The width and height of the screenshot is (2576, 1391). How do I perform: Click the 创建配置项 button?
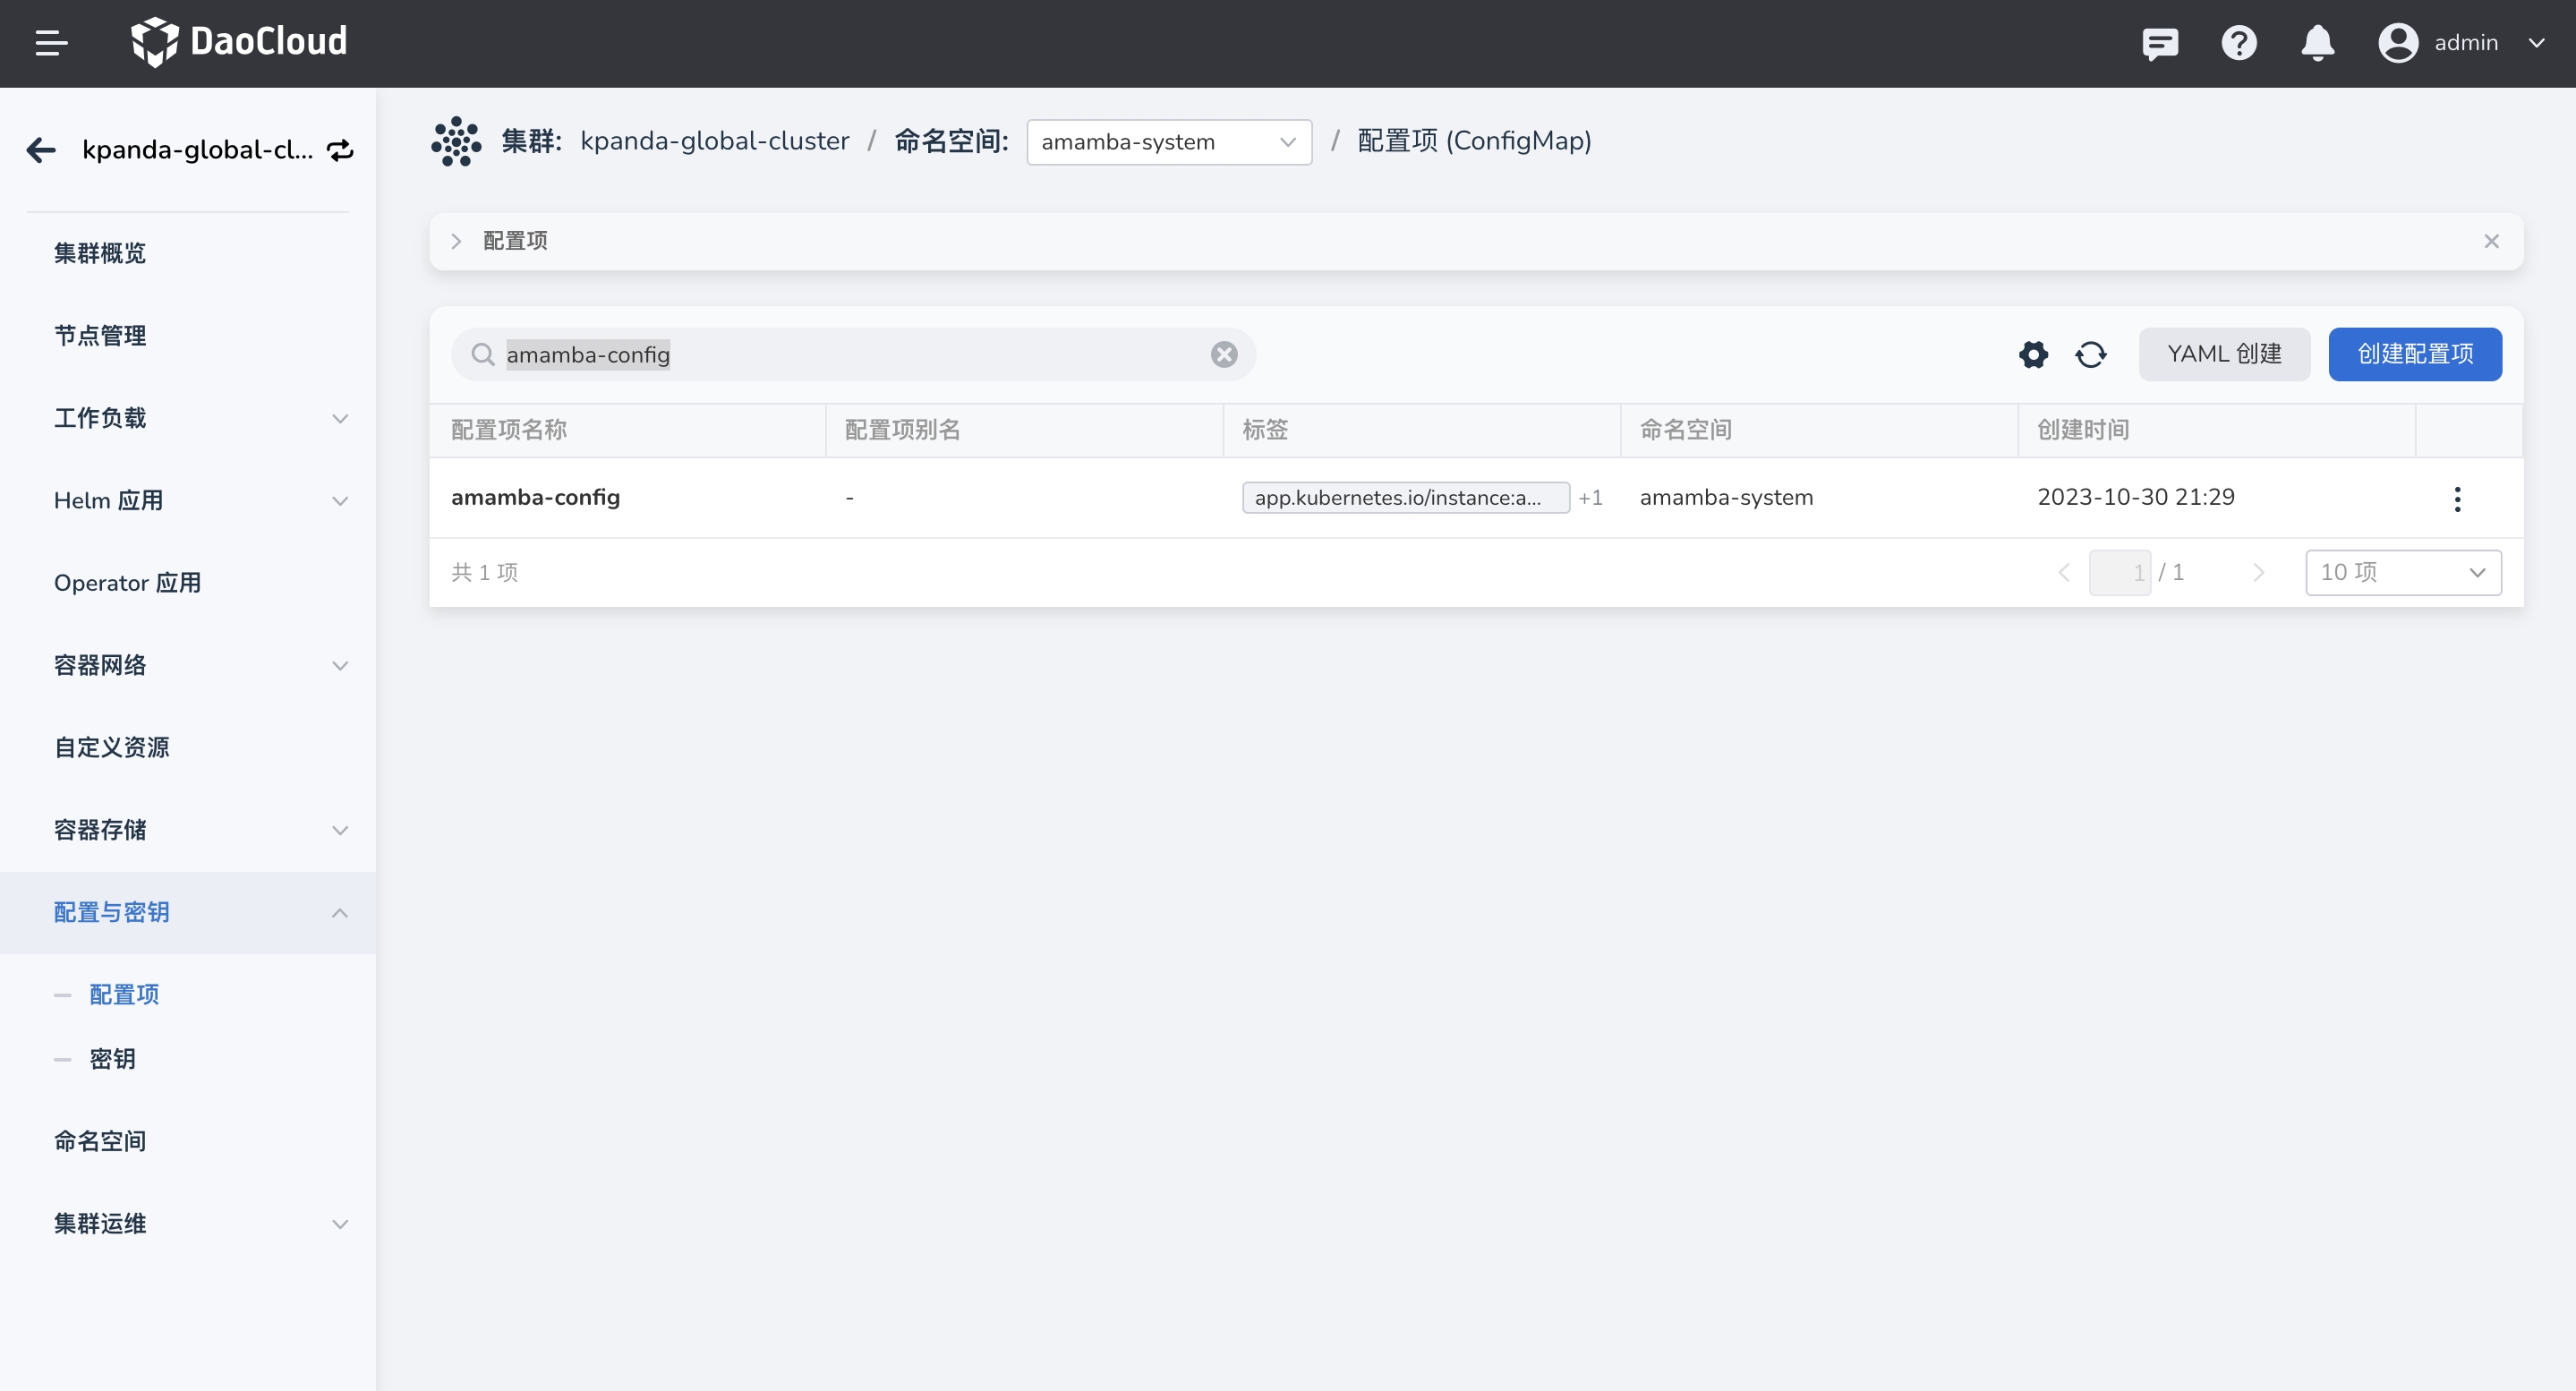coord(2414,354)
